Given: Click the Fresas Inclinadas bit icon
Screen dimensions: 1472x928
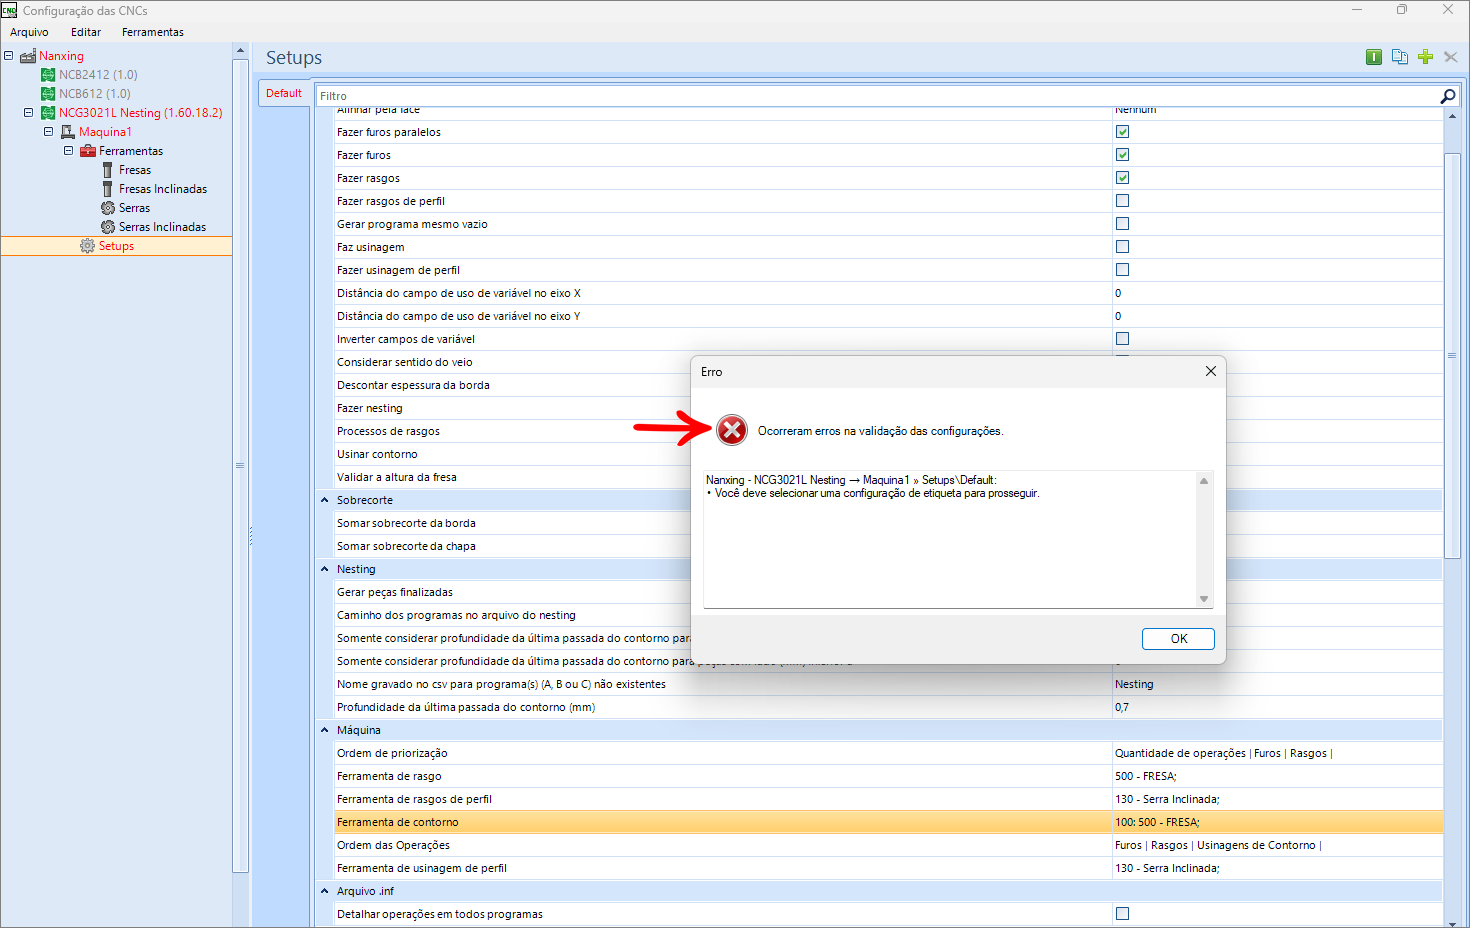Looking at the screenshot, I should pyautogui.click(x=108, y=189).
